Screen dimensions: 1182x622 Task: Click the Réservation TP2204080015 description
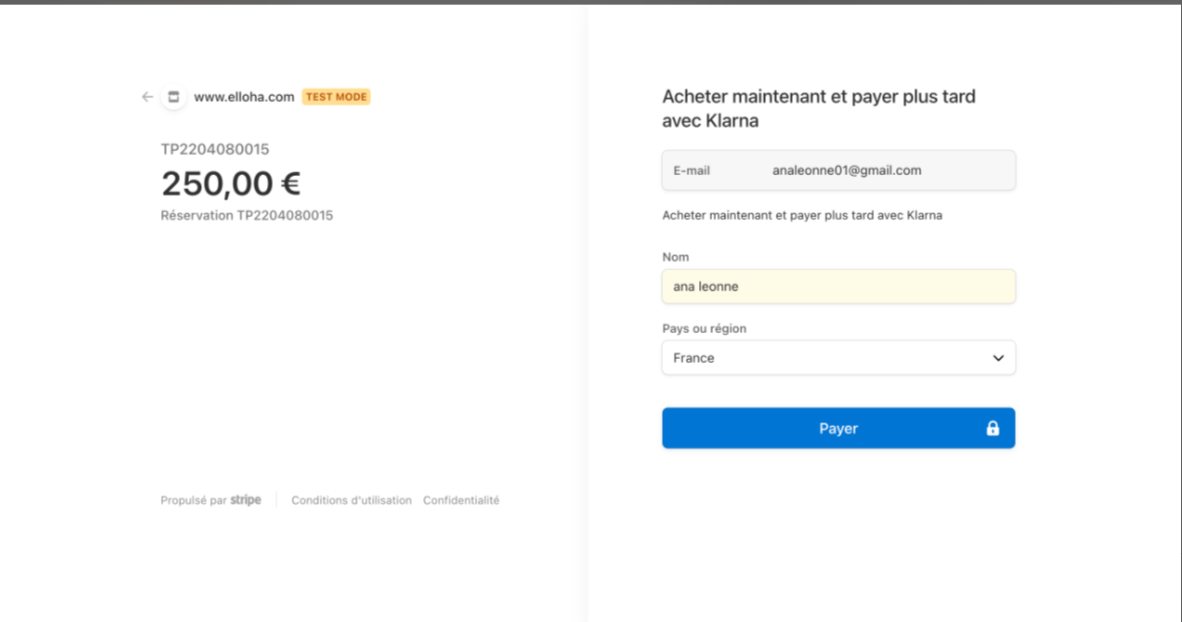coord(247,216)
